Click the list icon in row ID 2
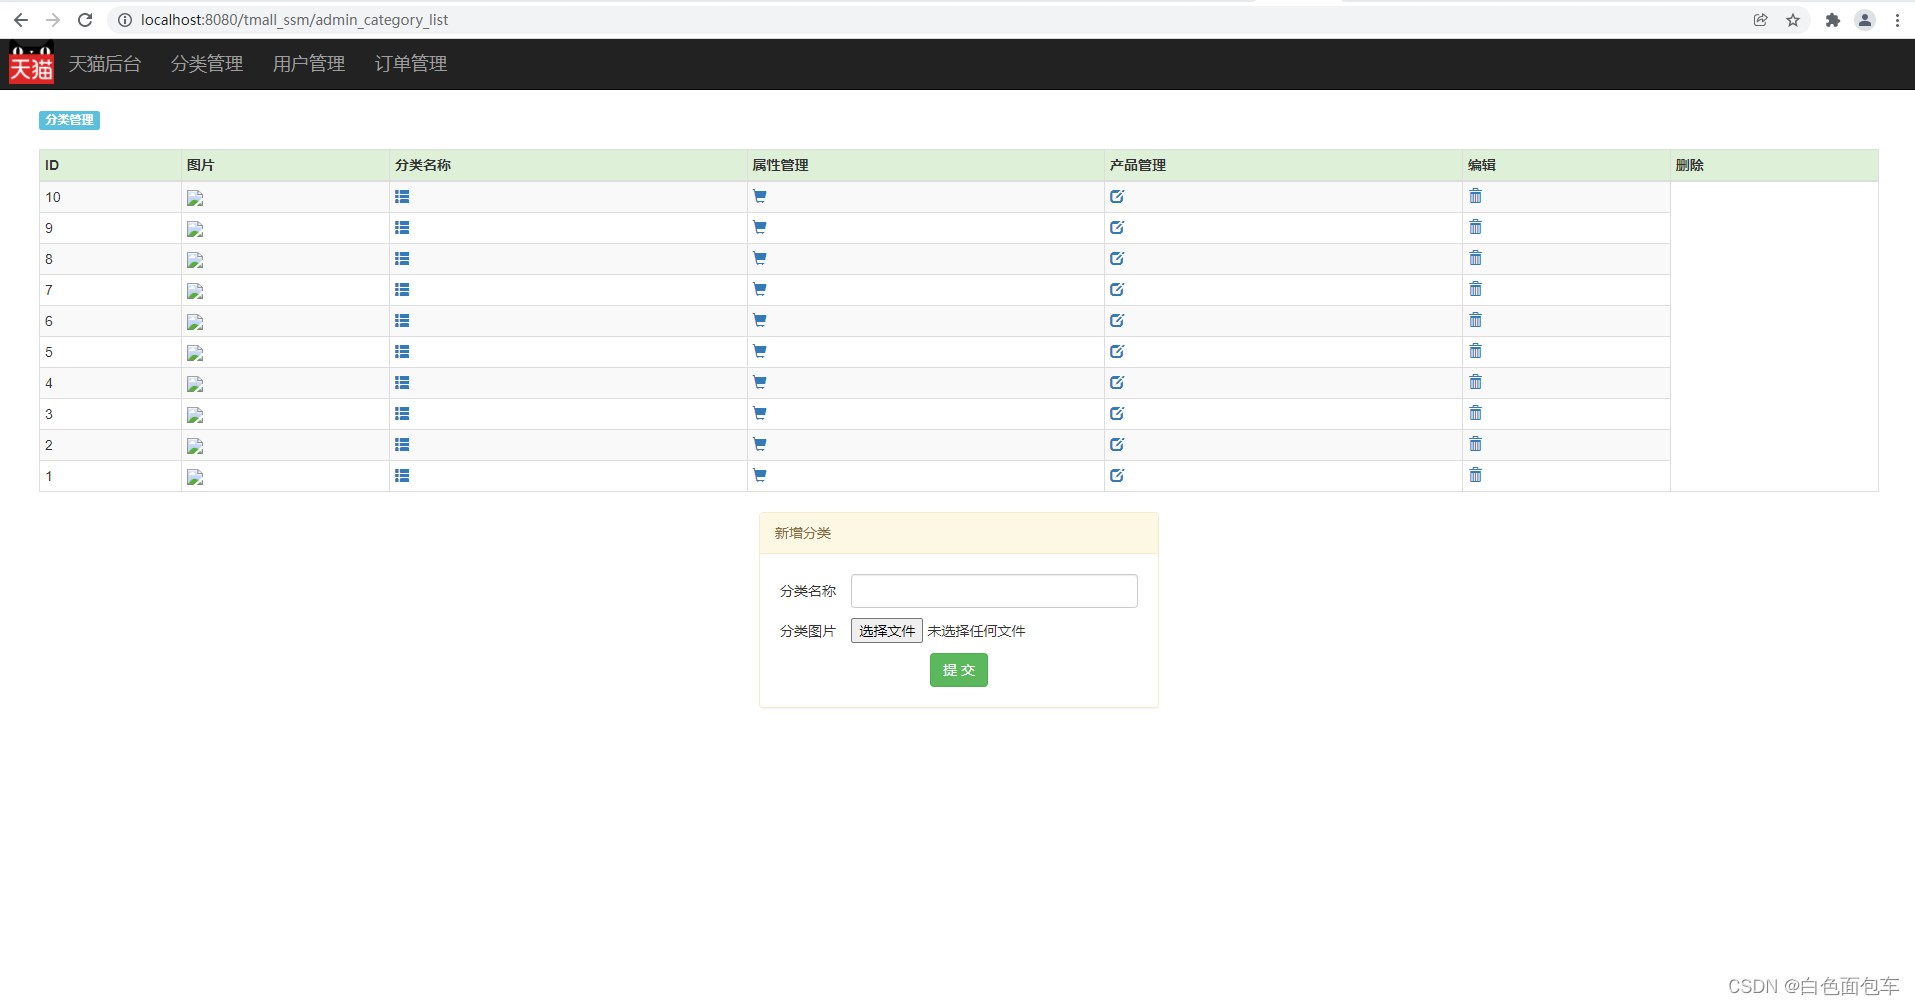The height and width of the screenshot is (1005, 1915). point(402,445)
